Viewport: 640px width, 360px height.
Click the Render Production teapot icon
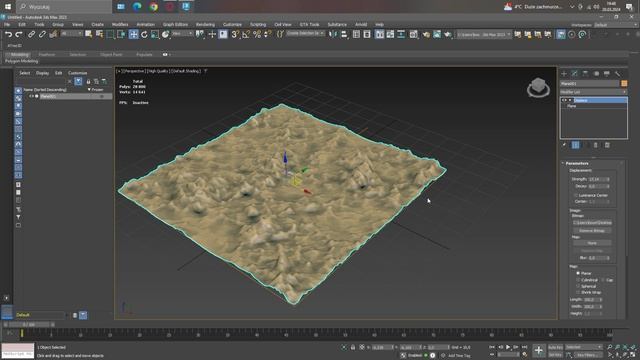point(448,35)
